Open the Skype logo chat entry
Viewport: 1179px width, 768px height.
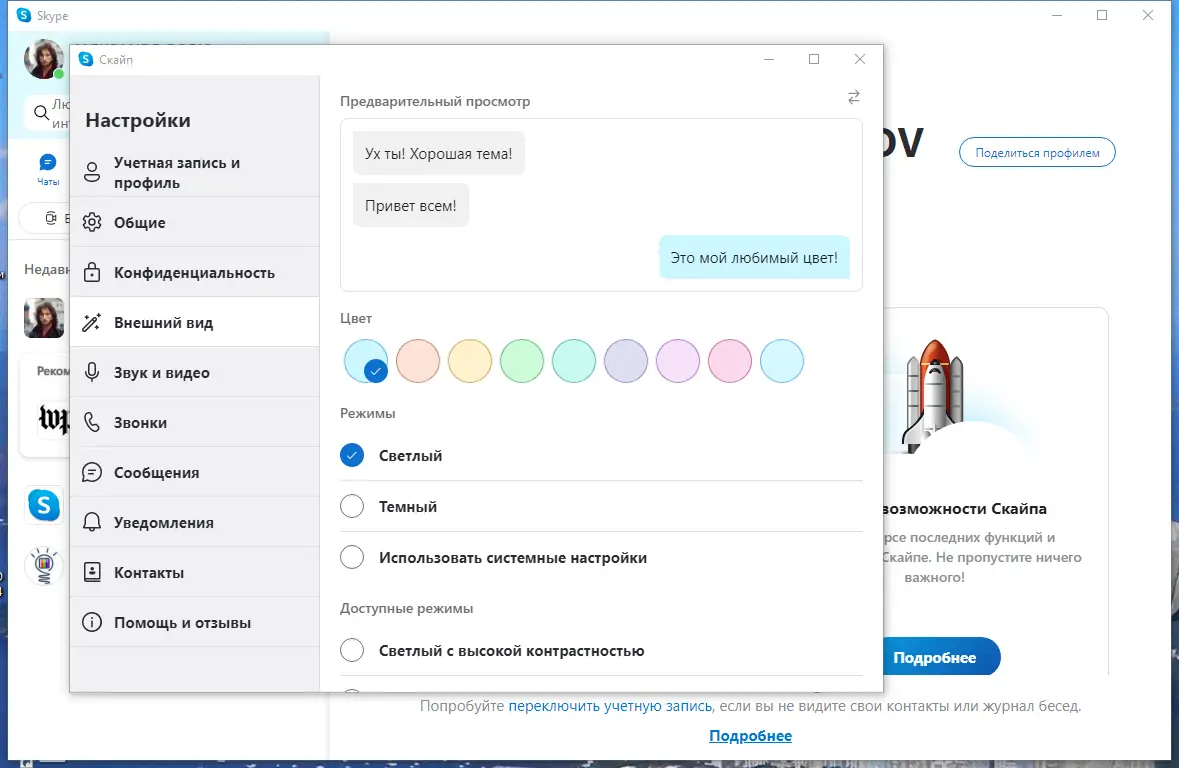44,505
